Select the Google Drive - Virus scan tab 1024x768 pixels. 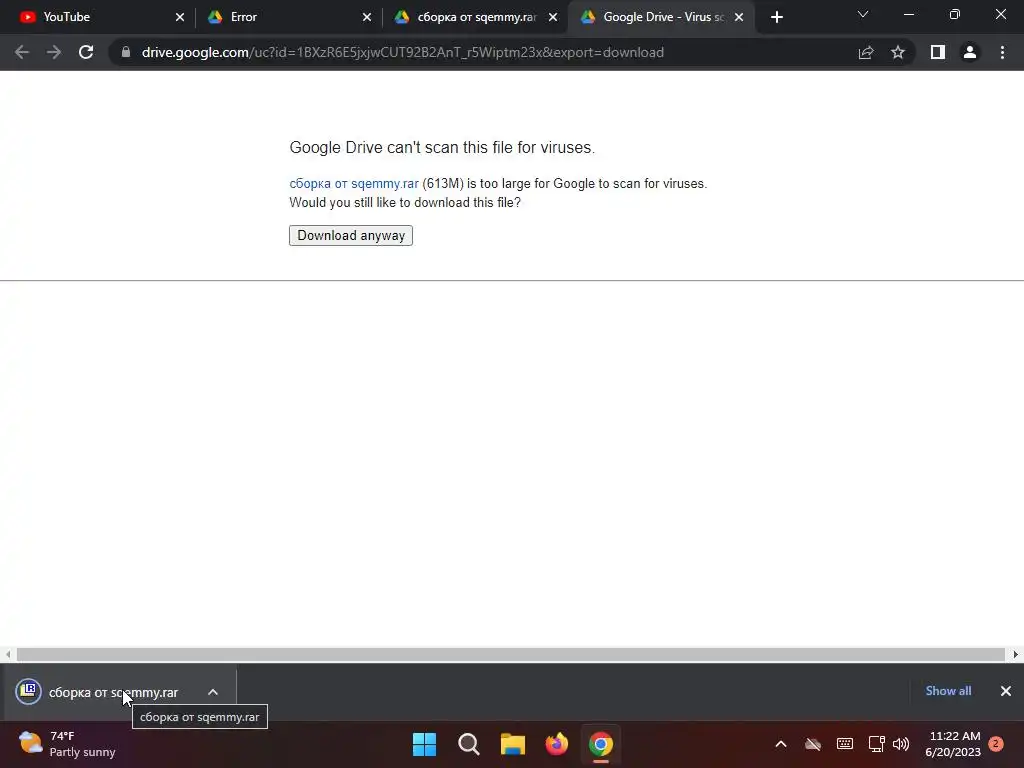click(661, 17)
